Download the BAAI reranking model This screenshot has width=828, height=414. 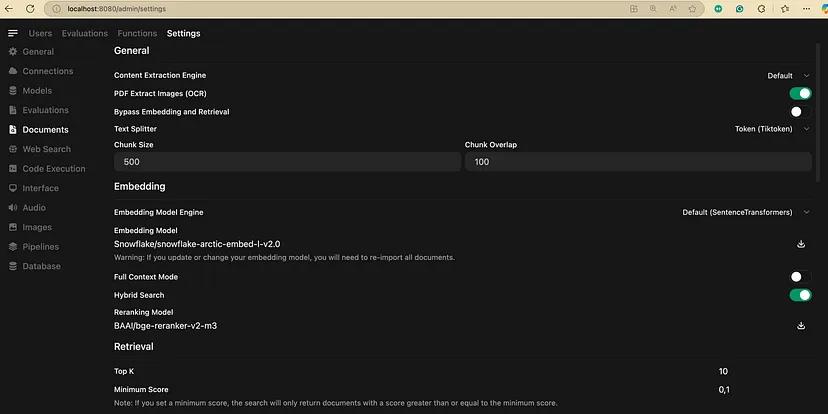(801, 326)
